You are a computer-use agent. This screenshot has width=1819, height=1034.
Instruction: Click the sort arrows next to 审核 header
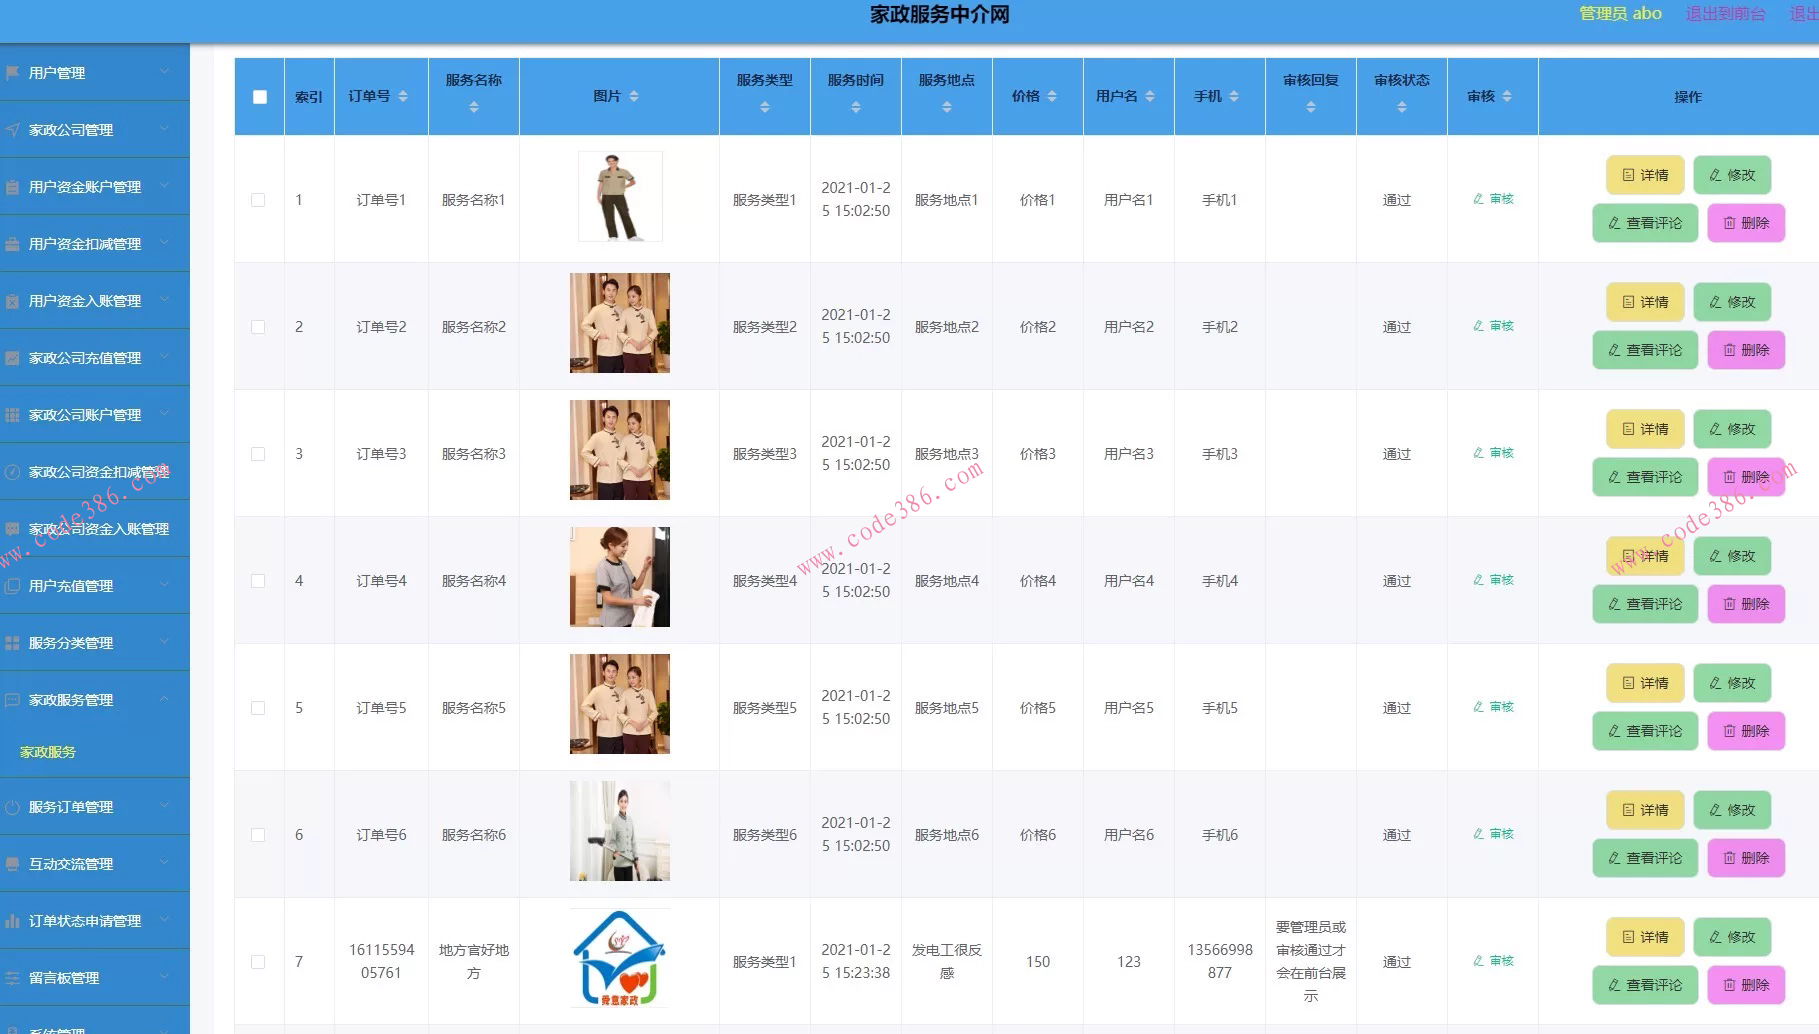1507,96
